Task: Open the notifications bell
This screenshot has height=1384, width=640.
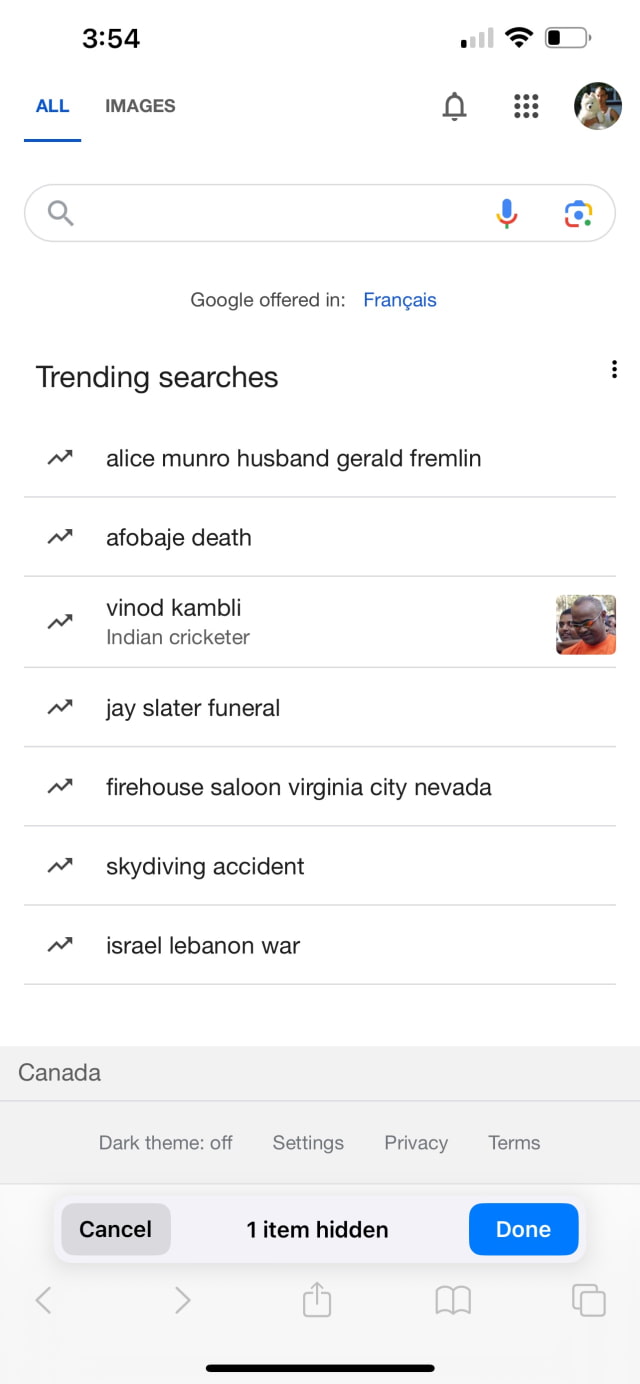Action: tap(454, 106)
